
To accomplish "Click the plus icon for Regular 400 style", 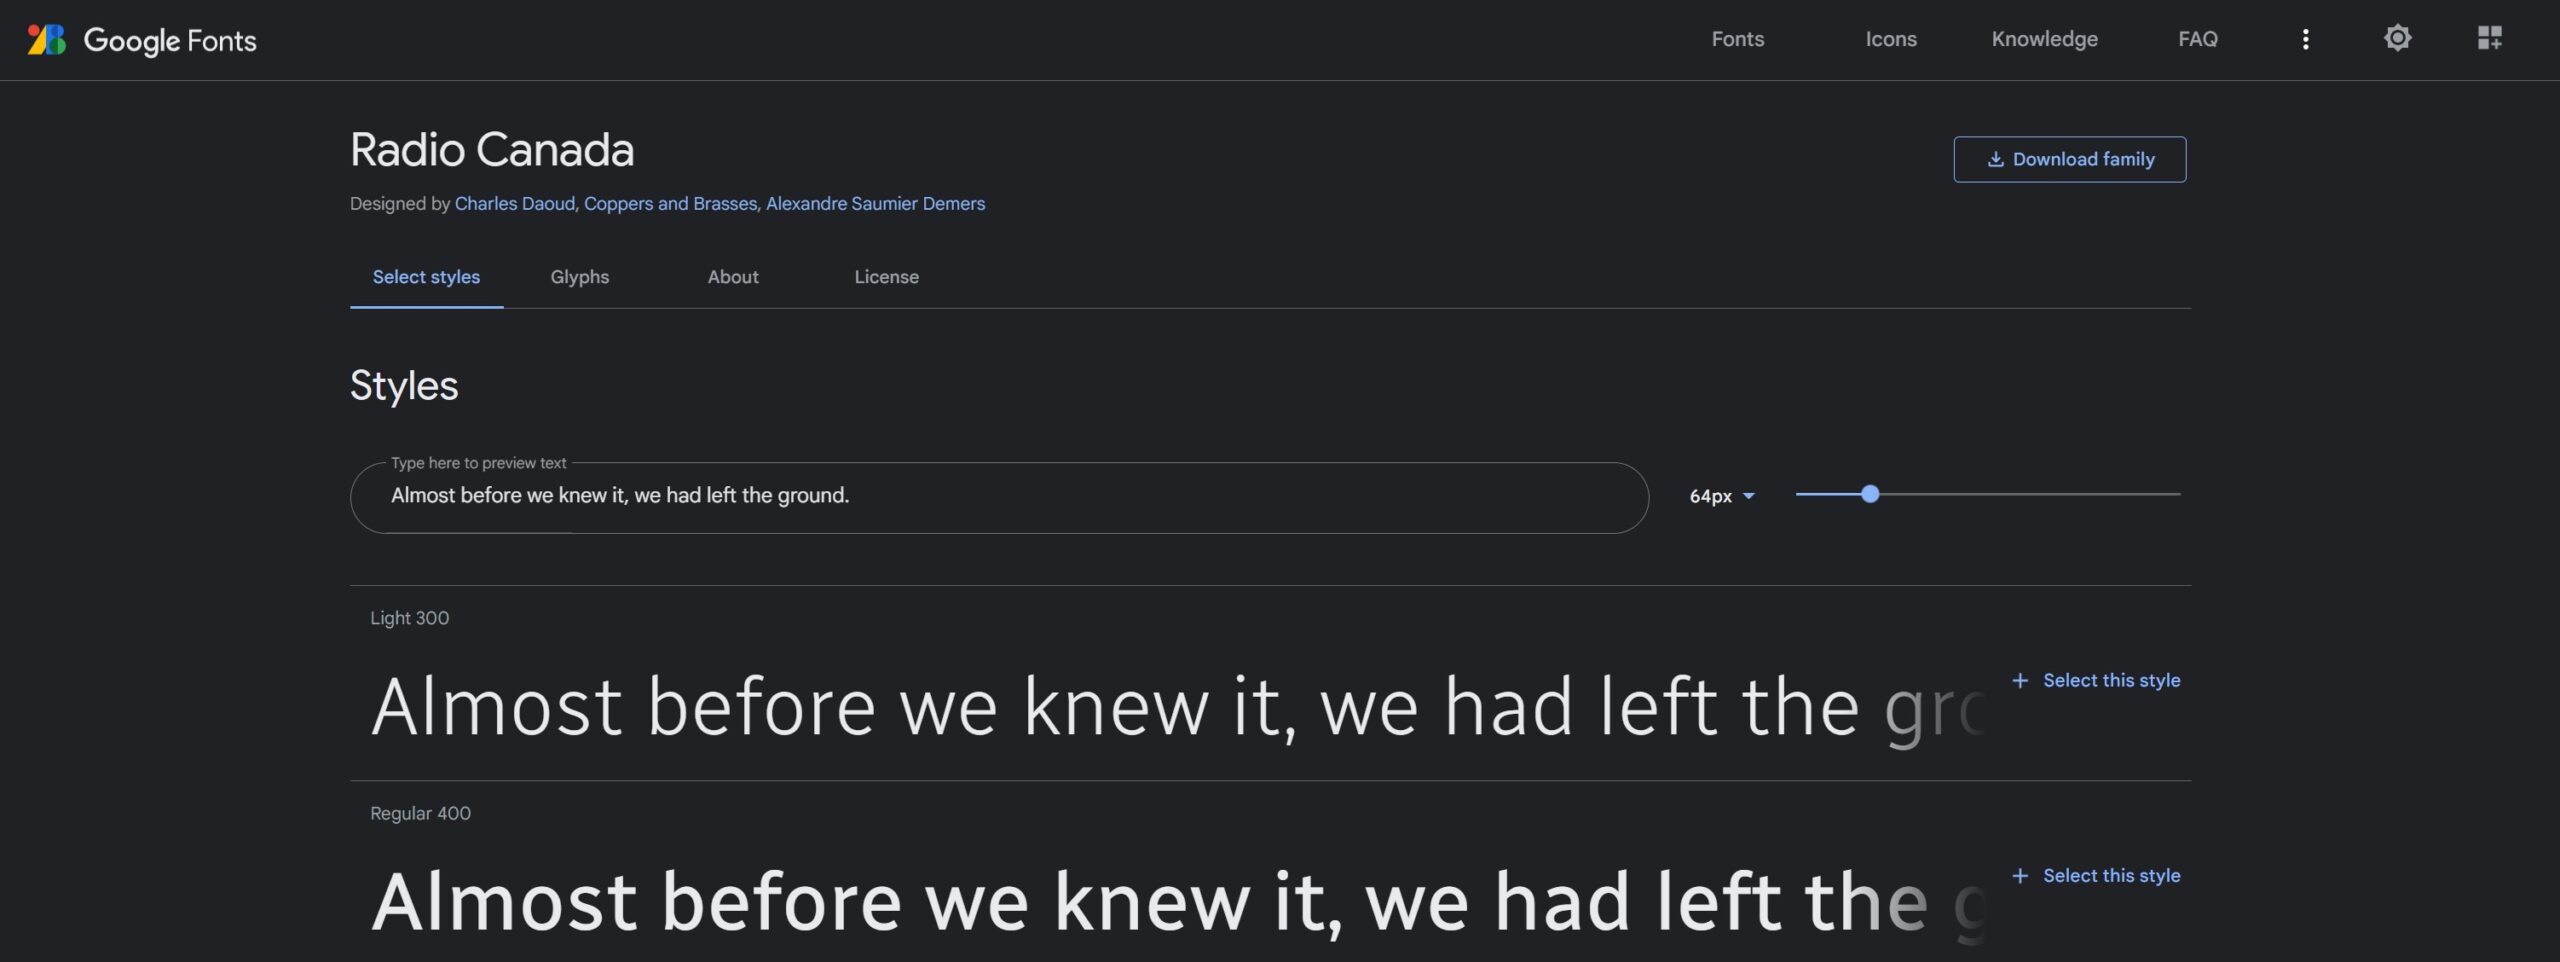I will coord(2020,875).
